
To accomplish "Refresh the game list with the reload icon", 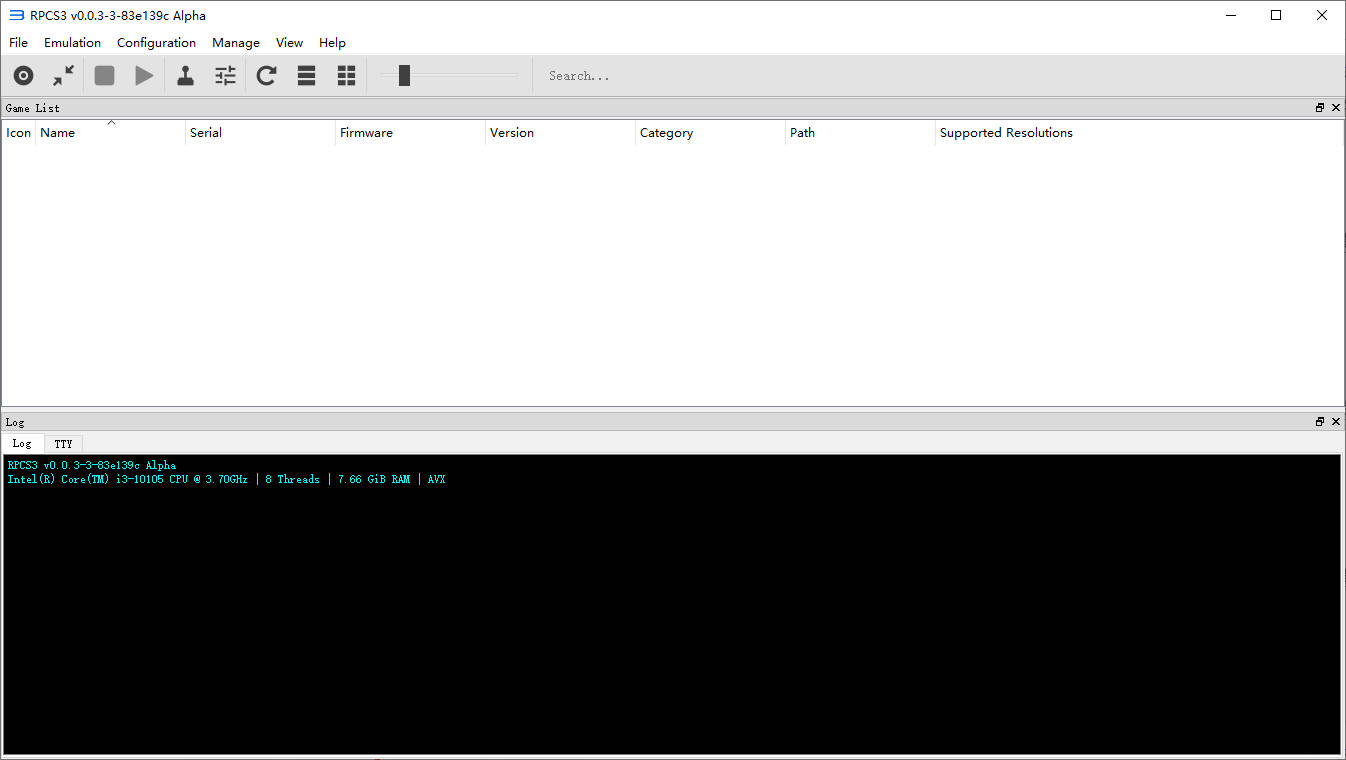I will tap(266, 75).
